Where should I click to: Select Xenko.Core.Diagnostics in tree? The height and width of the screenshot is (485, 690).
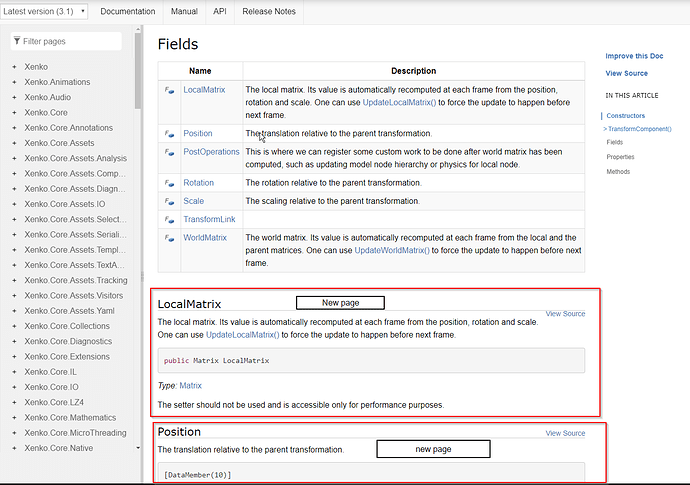coord(68,342)
